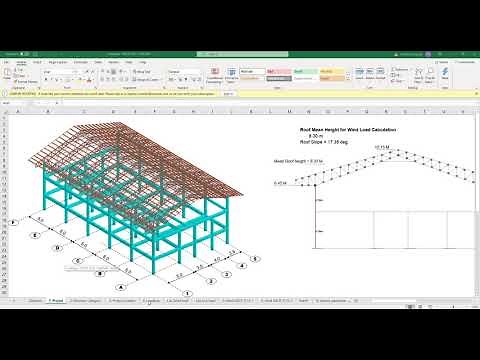The image size is (480, 360).
Task: Click the Comments button
Action: (x=465, y=62)
